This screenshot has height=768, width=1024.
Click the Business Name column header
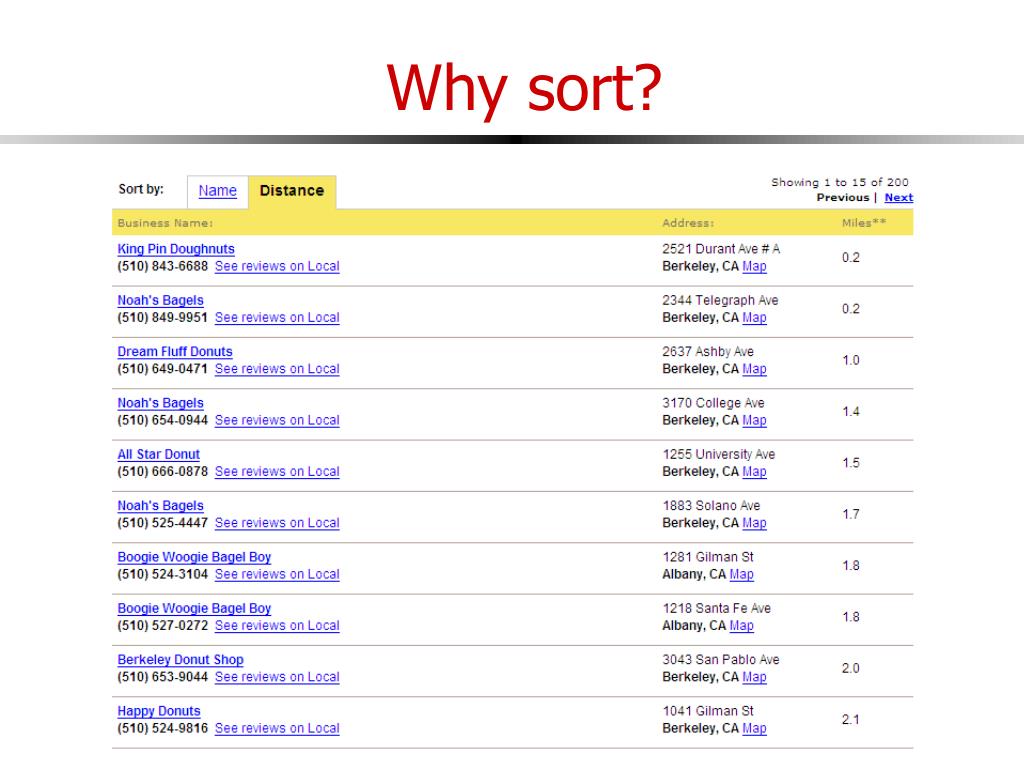165,223
